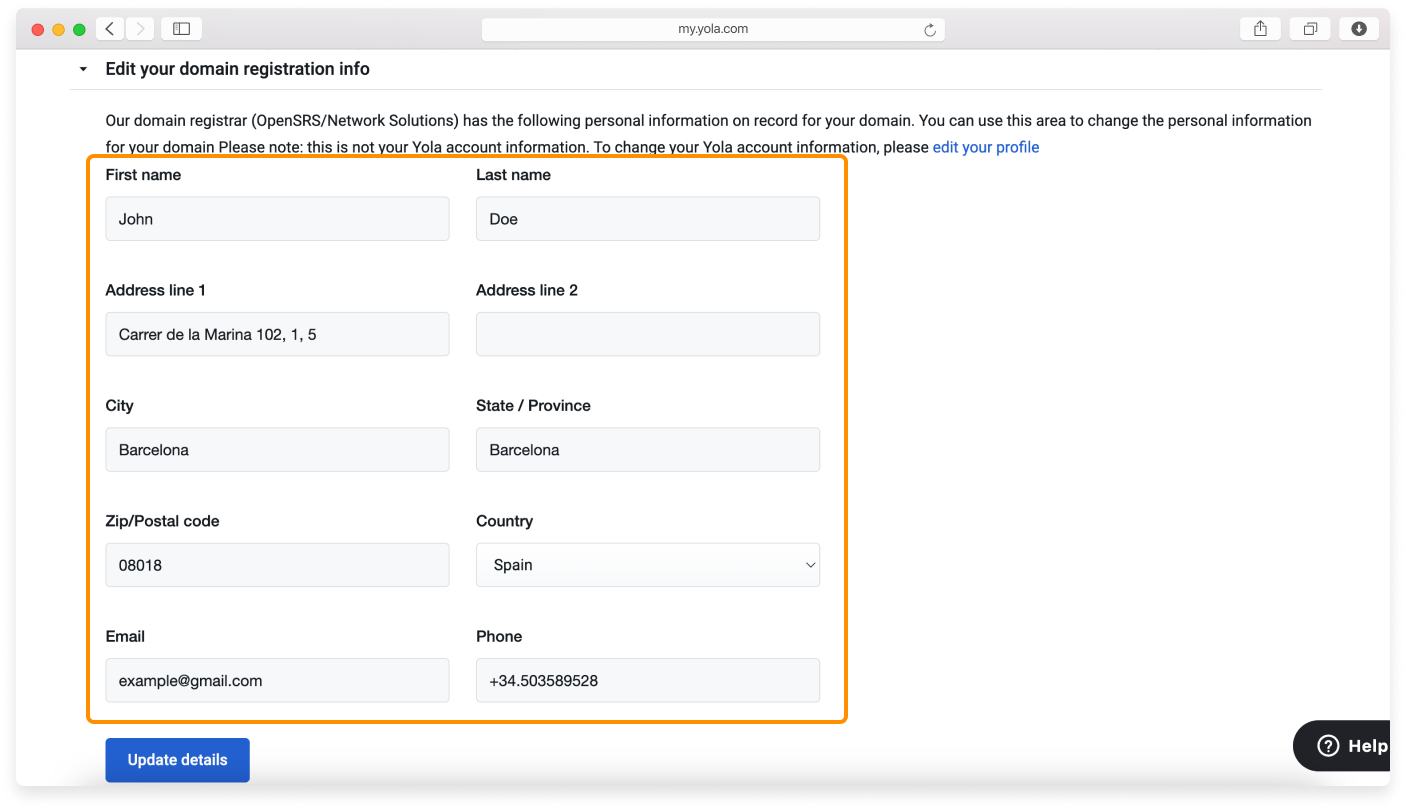The image size is (1406, 810).
Task: Focus the Address line 1 field
Action: [x=277, y=334]
